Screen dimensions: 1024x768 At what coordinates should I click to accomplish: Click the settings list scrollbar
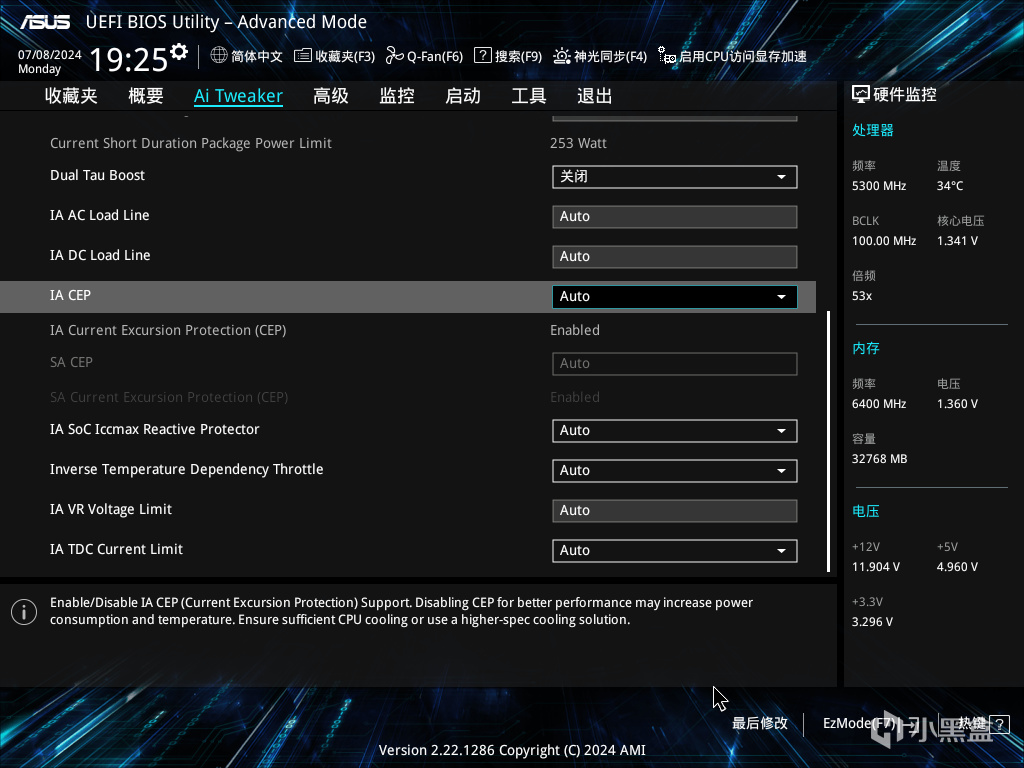829,441
